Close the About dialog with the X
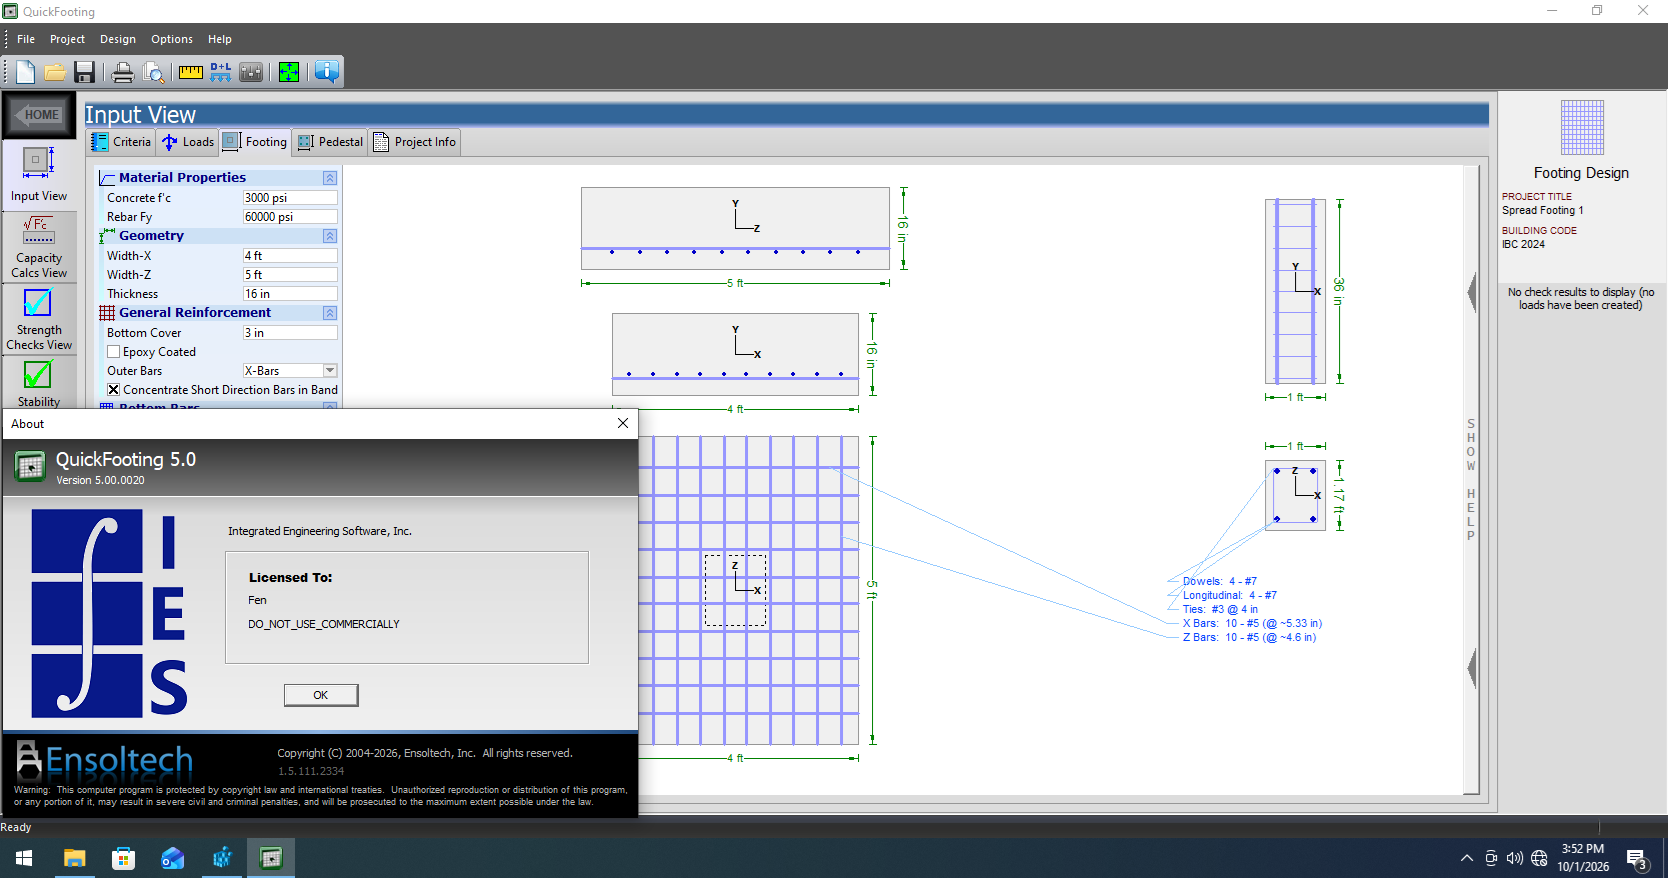 pos(623,423)
